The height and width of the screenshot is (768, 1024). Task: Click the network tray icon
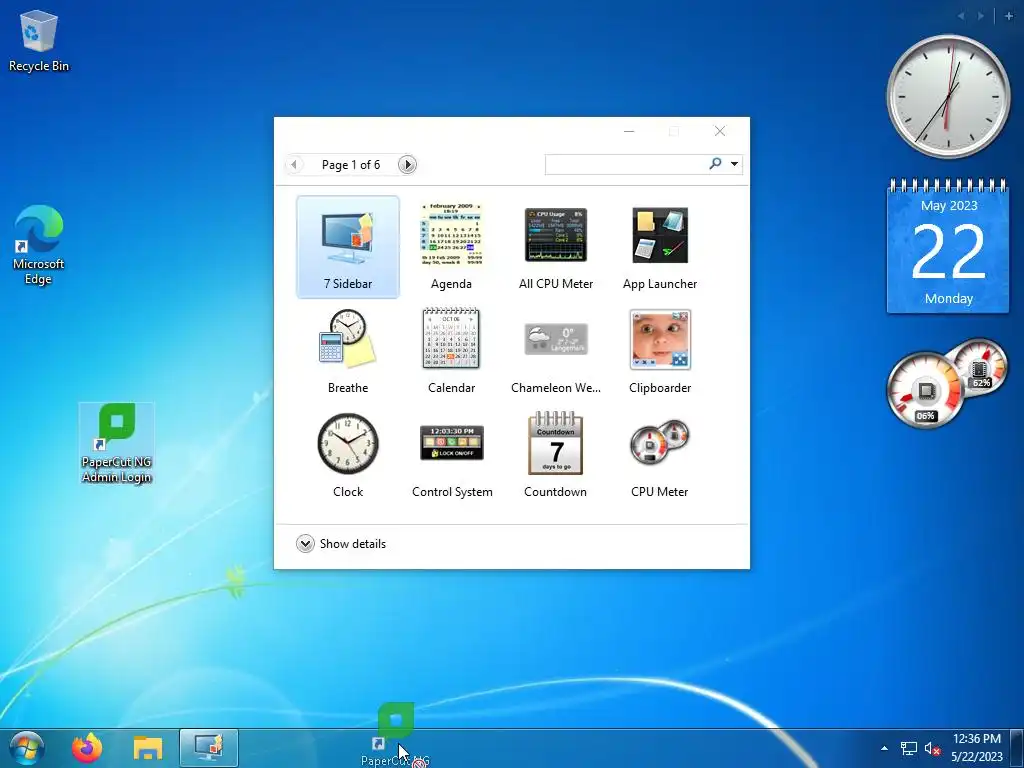click(x=908, y=748)
